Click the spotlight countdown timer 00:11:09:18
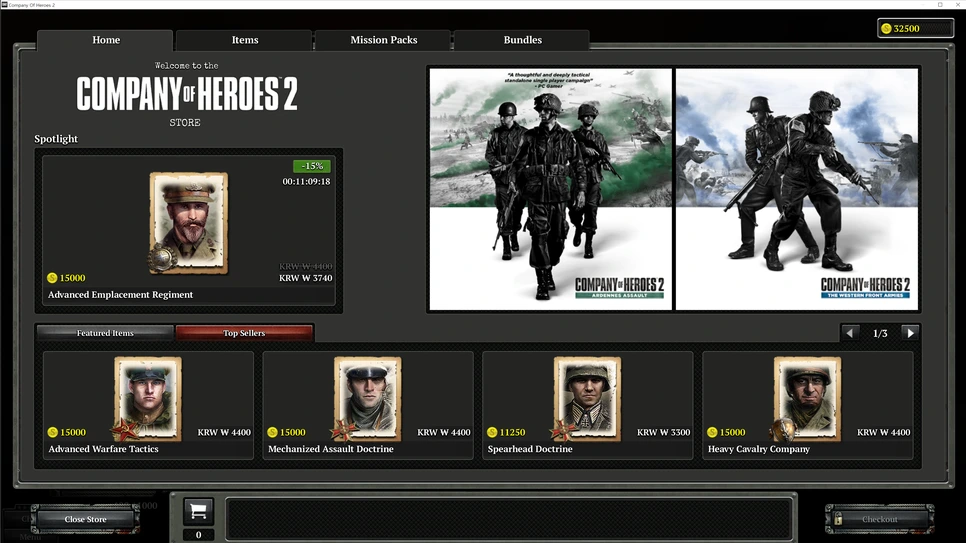Viewport: 966px width, 543px height. coord(306,181)
